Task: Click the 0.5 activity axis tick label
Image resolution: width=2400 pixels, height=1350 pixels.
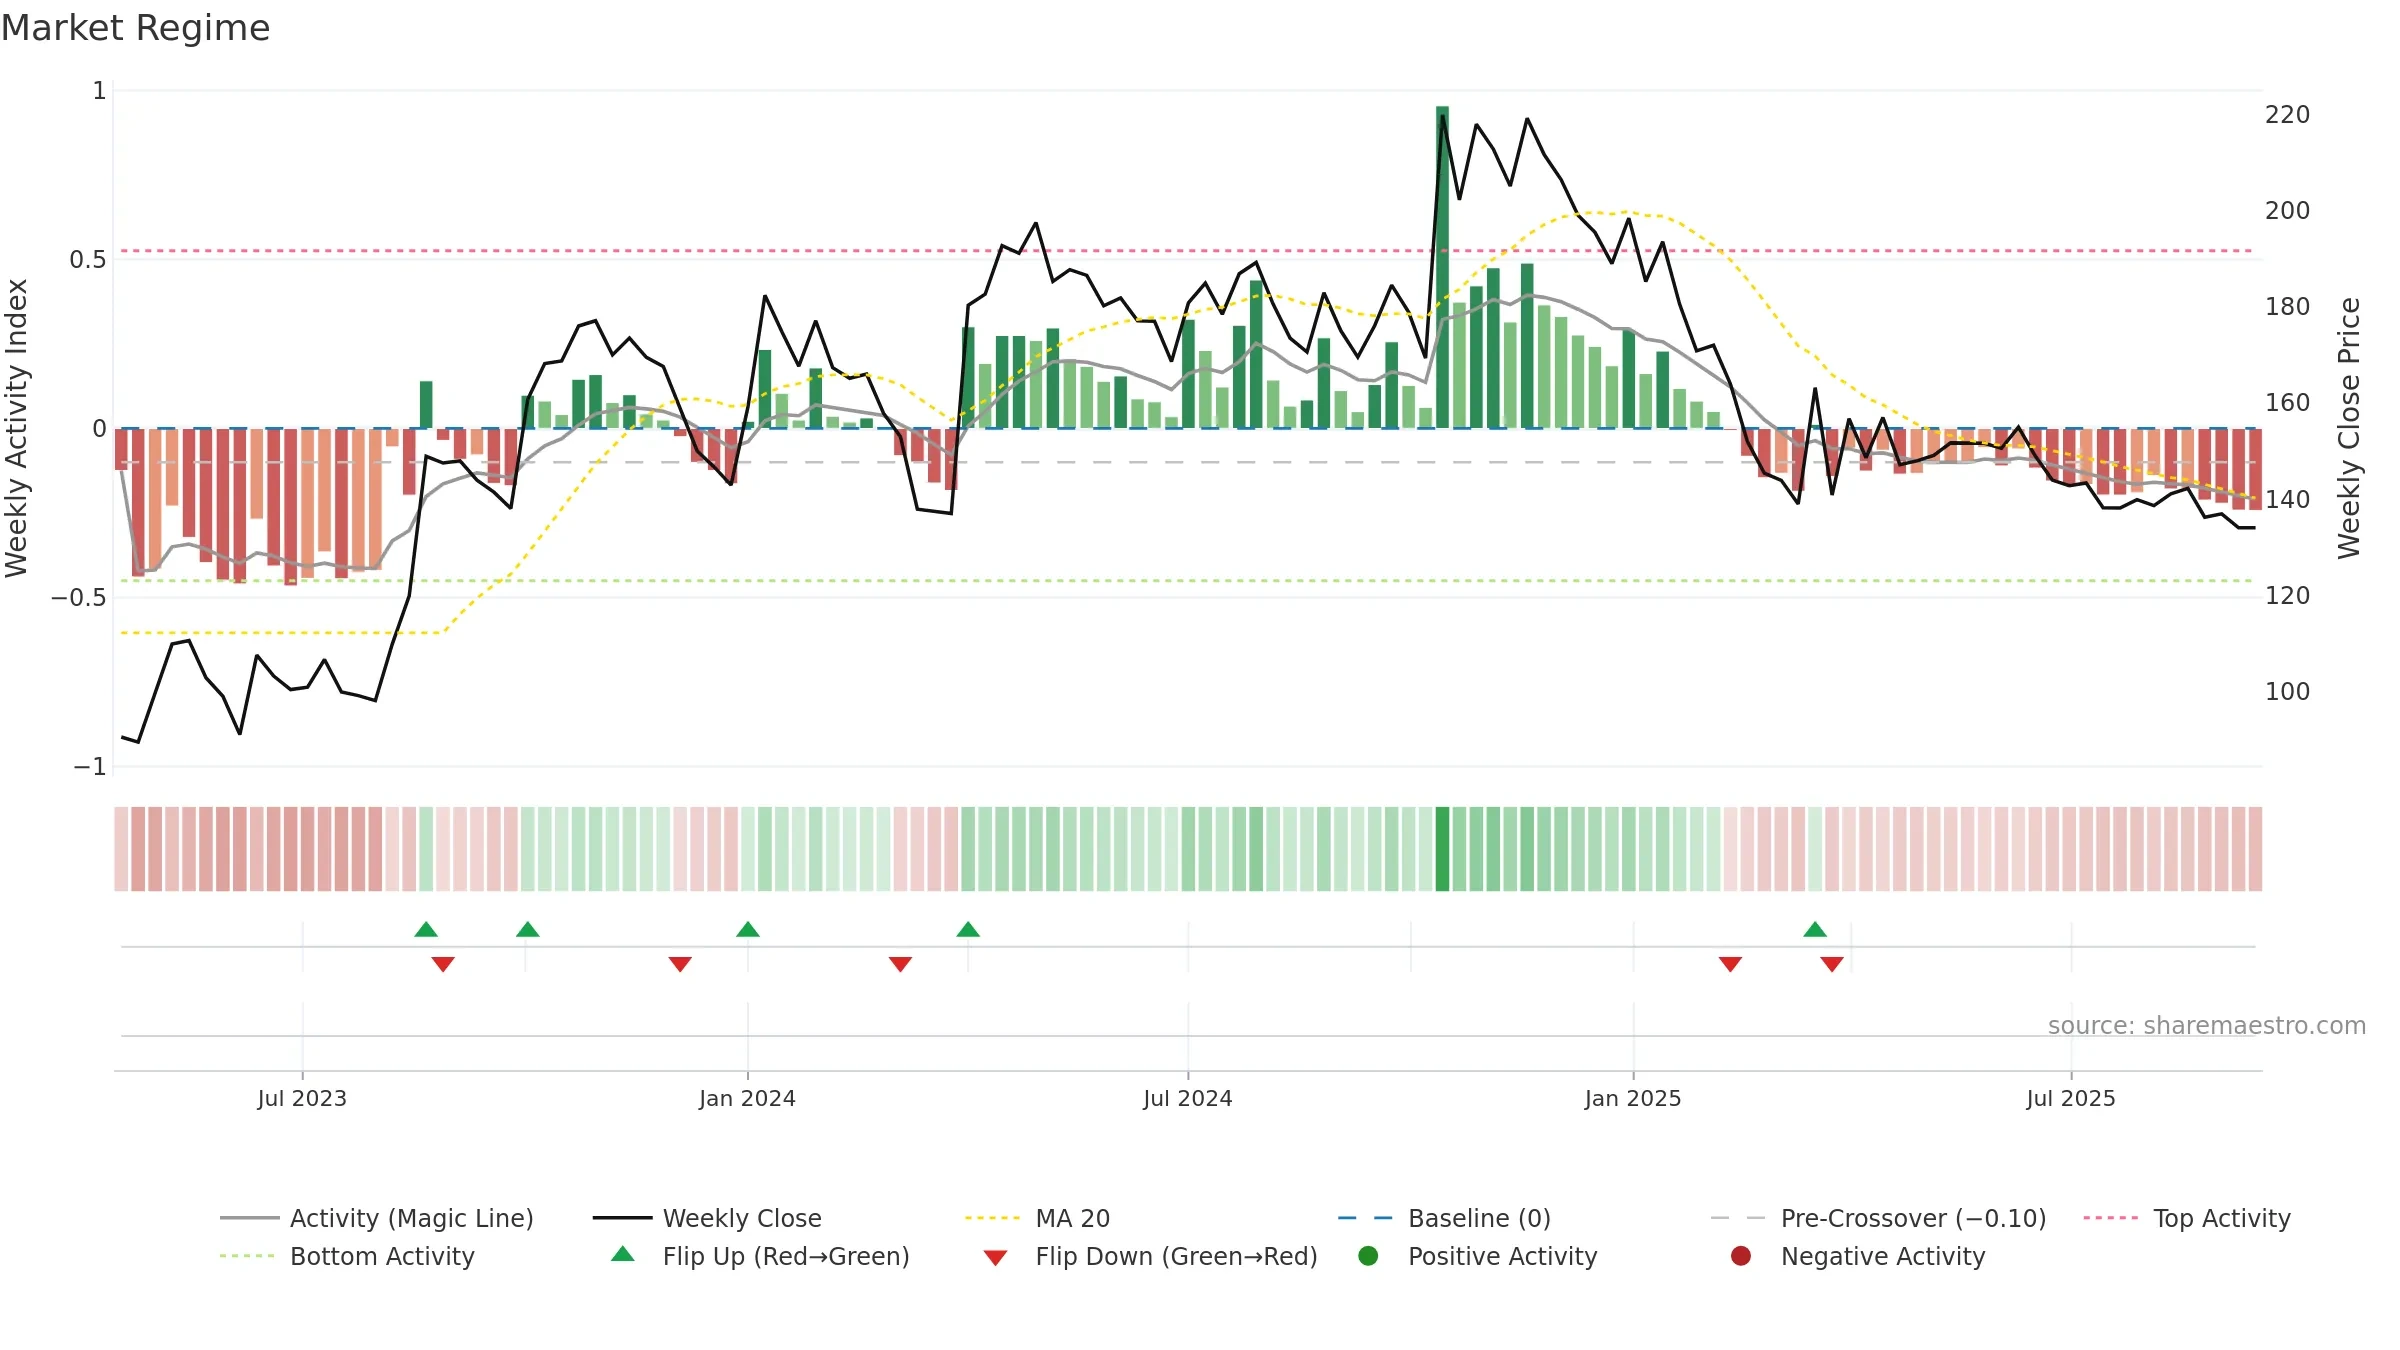Action: click(88, 260)
